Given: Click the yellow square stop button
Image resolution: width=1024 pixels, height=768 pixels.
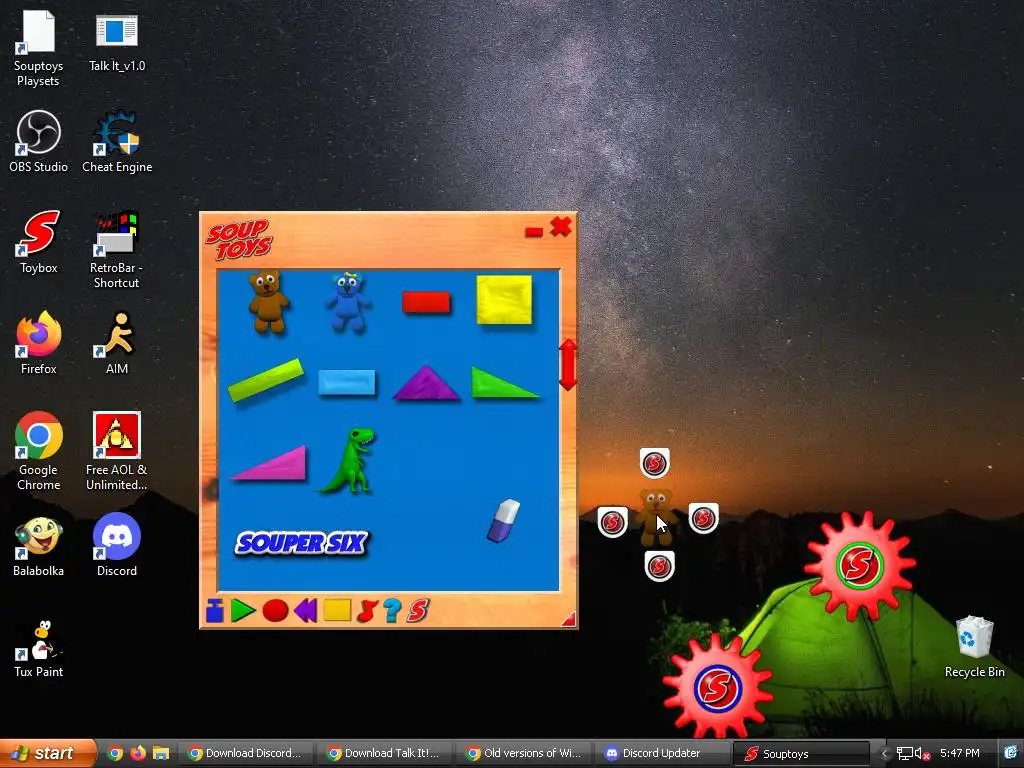Looking at the screenshot, I should (338, 610).
